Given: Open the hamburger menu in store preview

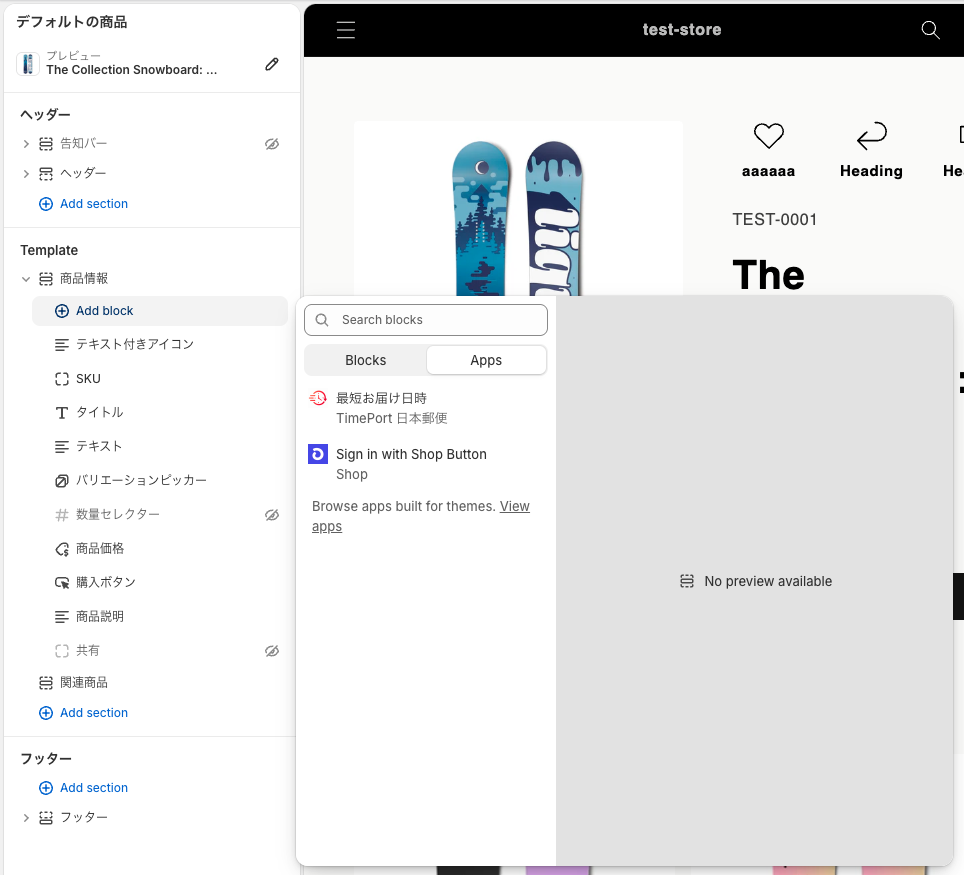Looking at the screenshot, I should tap(346, 30).
